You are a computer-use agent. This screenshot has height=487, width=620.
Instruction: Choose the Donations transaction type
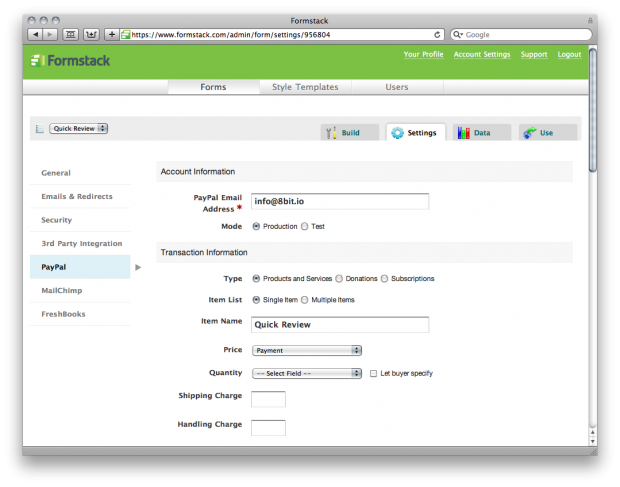pos(340,279)
